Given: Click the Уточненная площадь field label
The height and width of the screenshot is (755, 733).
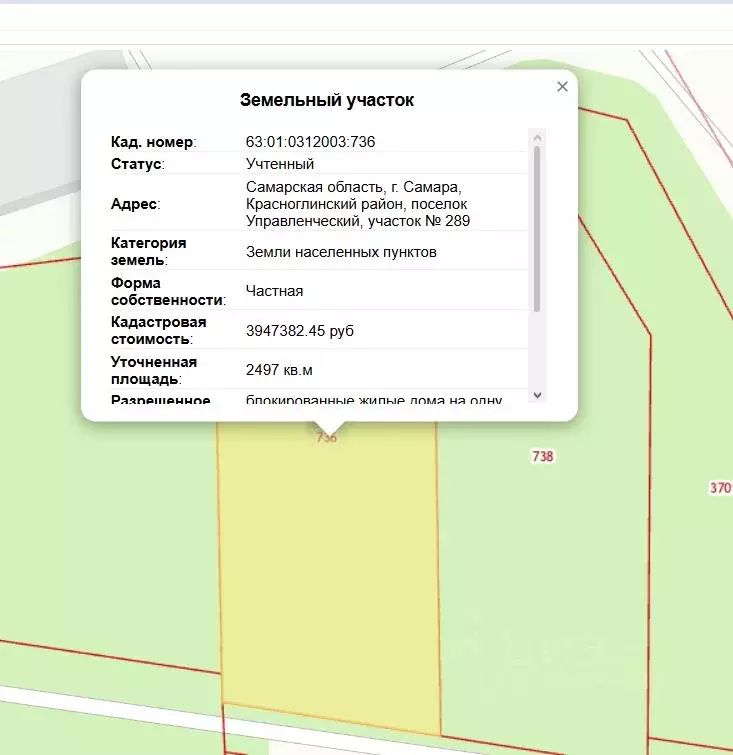Looking at the screenshot, I should tap(153, 370).
